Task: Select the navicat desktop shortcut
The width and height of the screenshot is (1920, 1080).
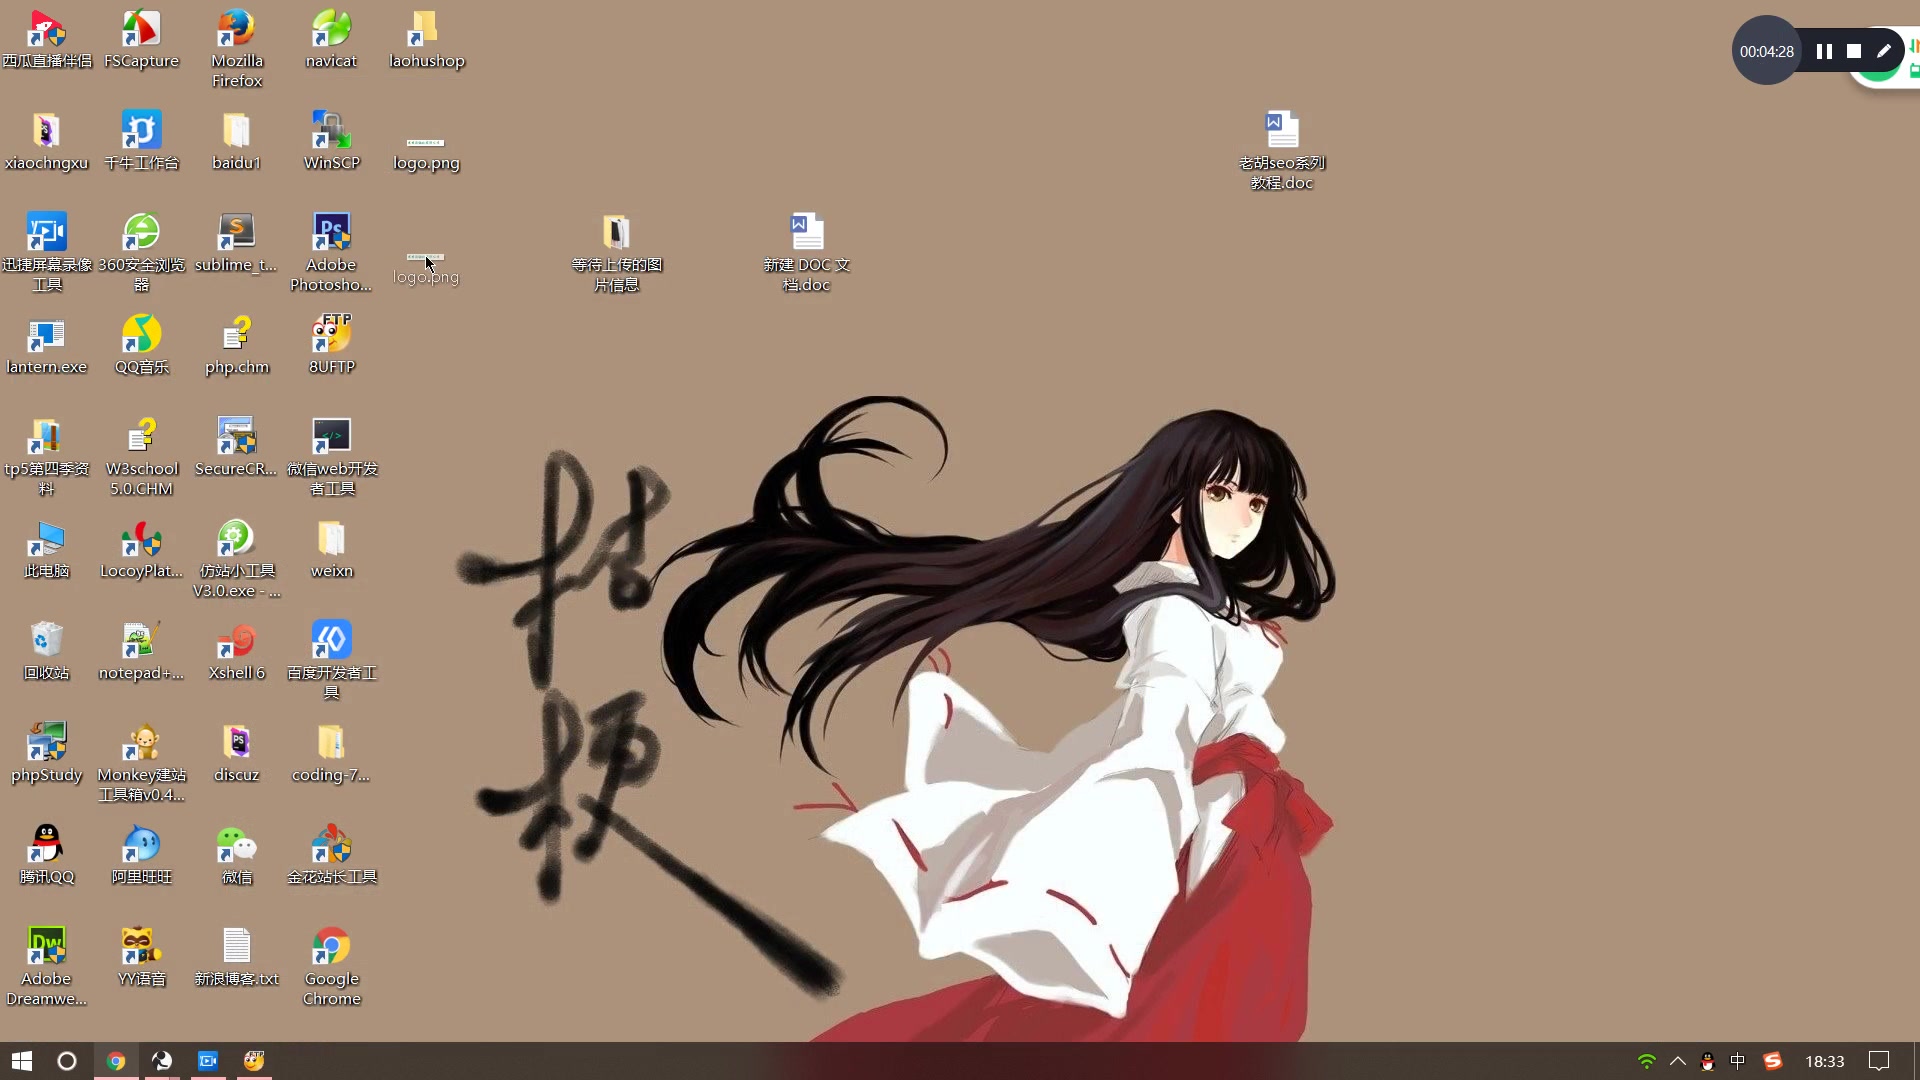Action: pyautogui.click(x=331, y=30)
